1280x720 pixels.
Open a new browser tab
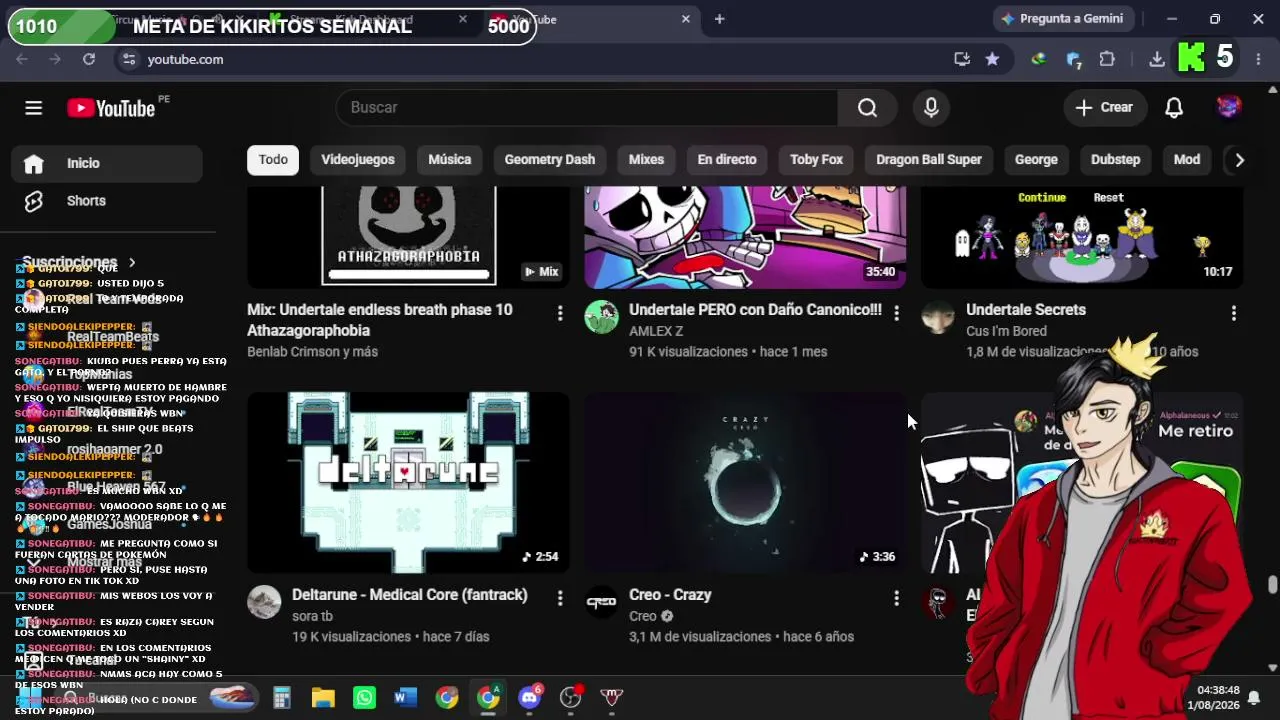719,19
